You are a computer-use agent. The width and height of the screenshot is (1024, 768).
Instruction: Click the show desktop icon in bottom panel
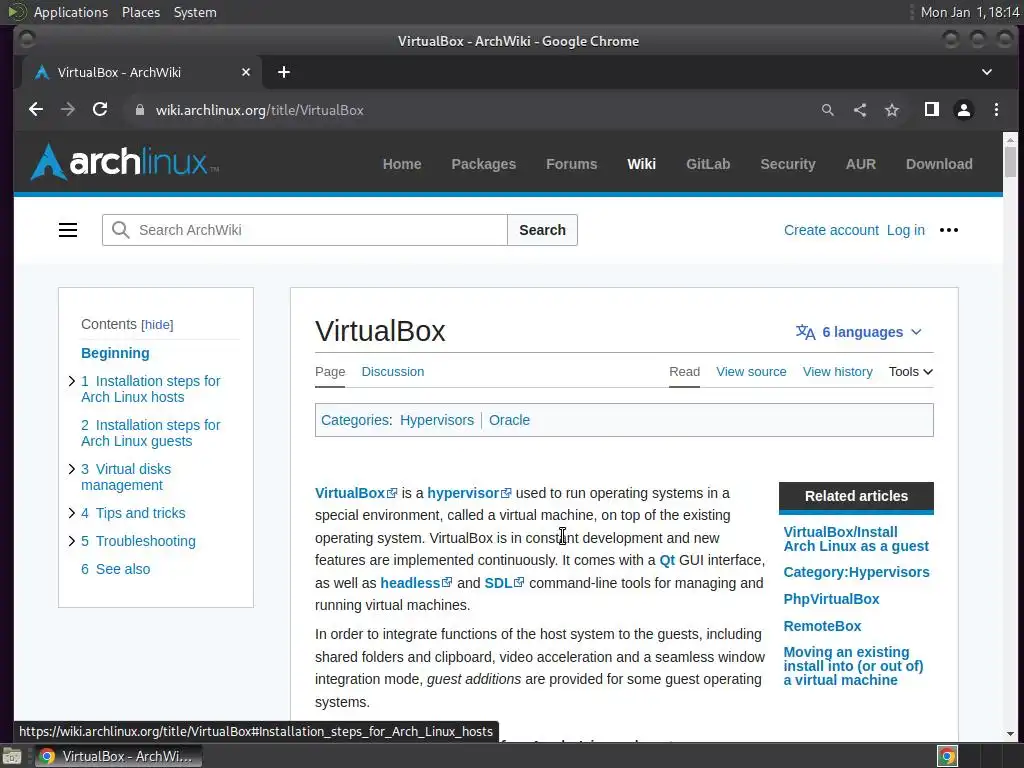(x=12, y=756)
